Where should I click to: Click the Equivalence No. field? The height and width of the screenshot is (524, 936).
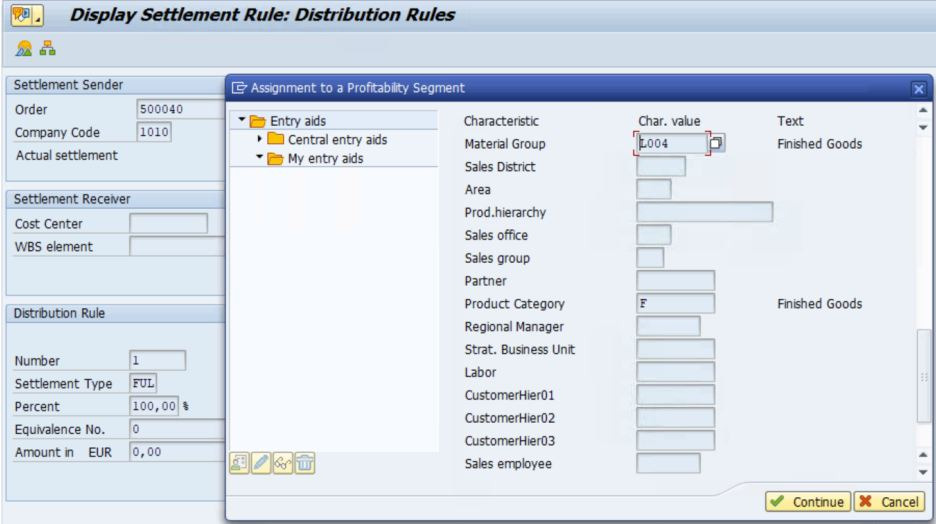177,429
